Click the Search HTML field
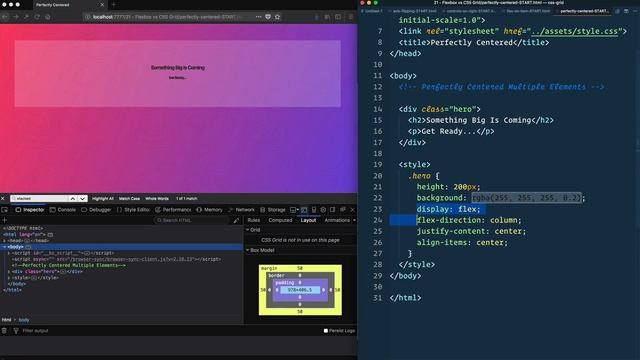 pos(192,220)
